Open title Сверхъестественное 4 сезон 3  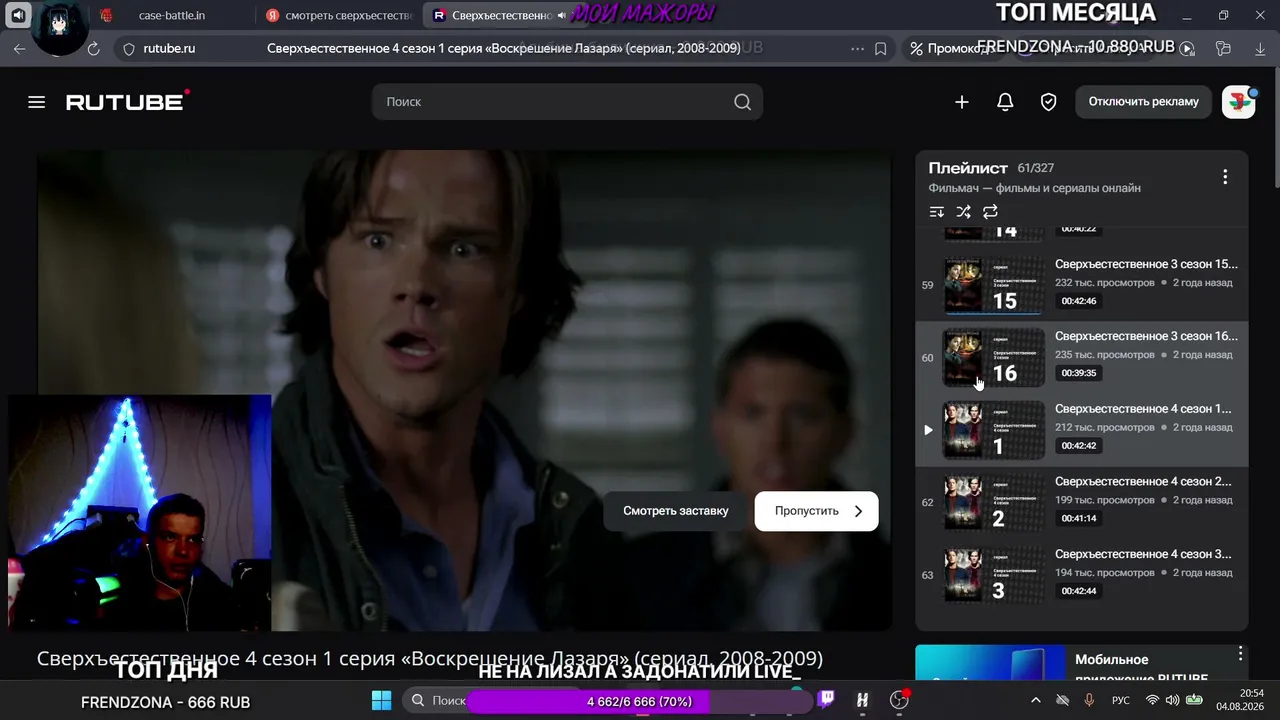1143,555
